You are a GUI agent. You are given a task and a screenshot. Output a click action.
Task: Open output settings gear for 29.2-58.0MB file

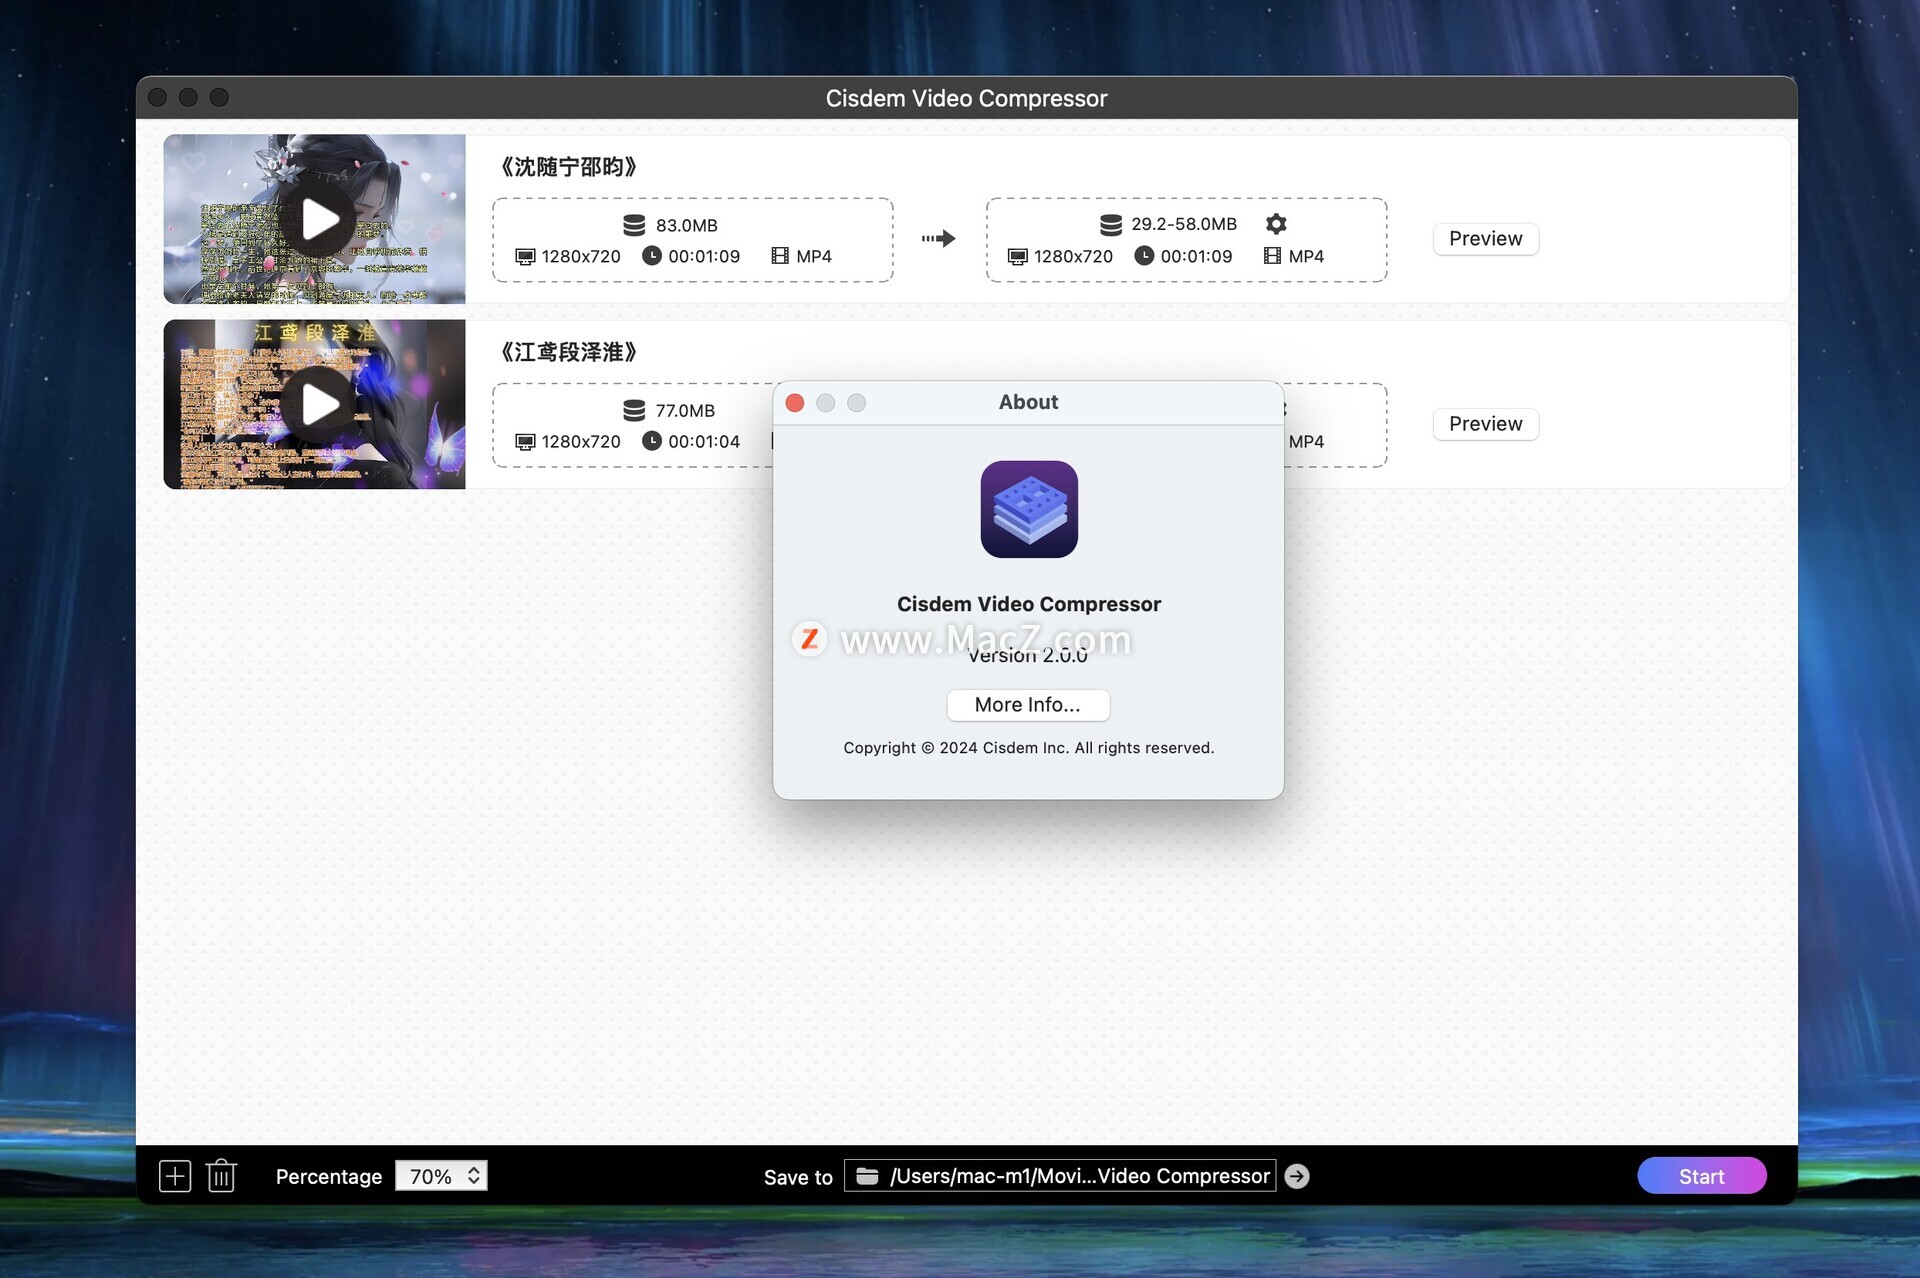(1276, 223)
